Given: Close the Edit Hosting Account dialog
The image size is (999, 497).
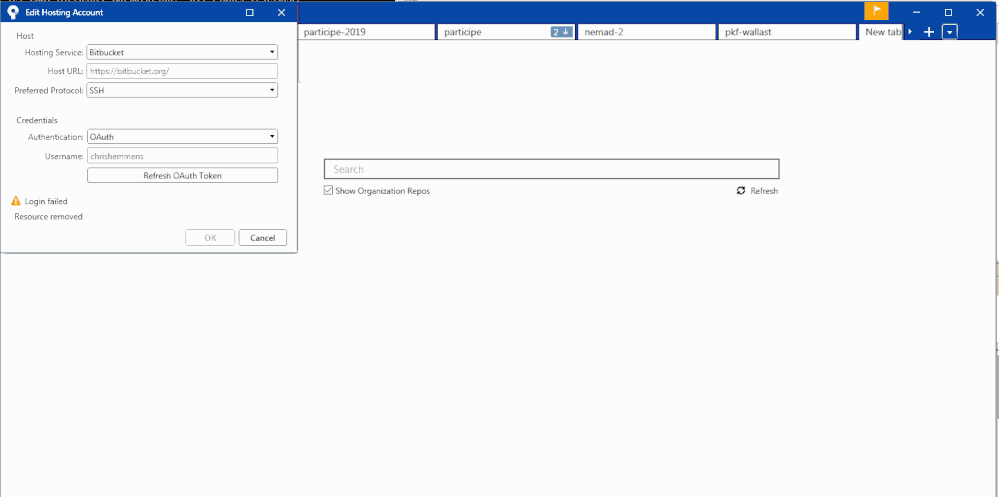Looking at the screenshot, I should (282, 12).
